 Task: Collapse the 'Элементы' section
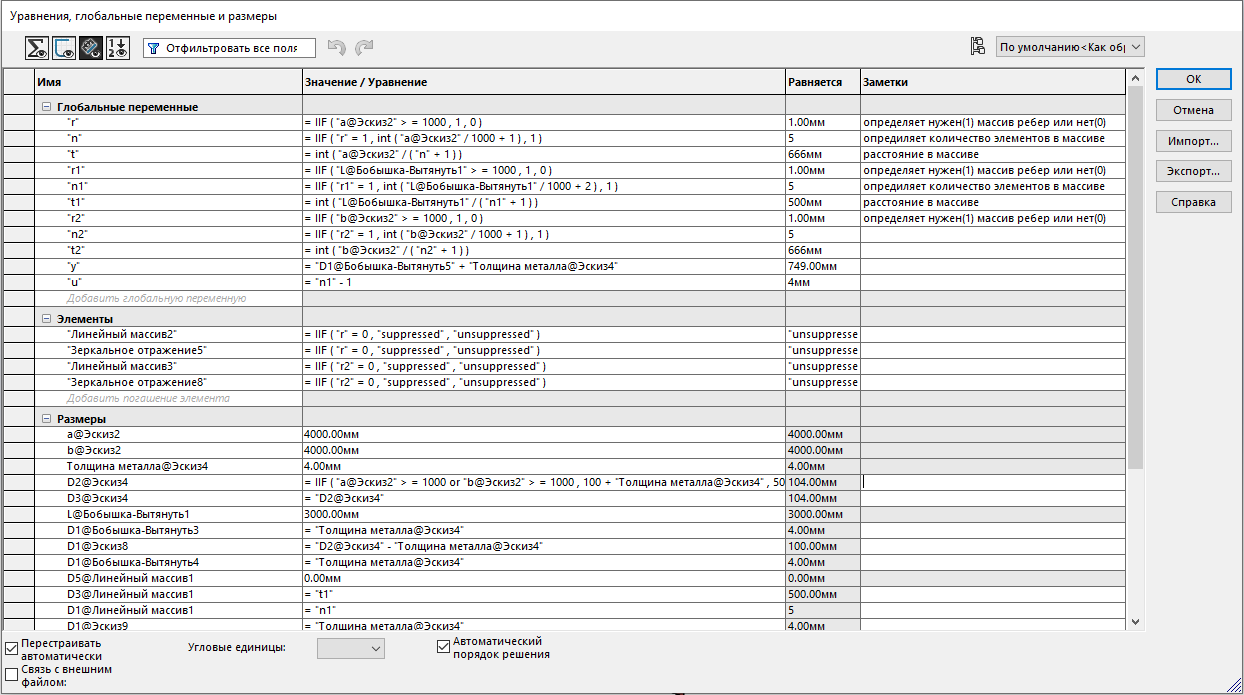point(46,319)
